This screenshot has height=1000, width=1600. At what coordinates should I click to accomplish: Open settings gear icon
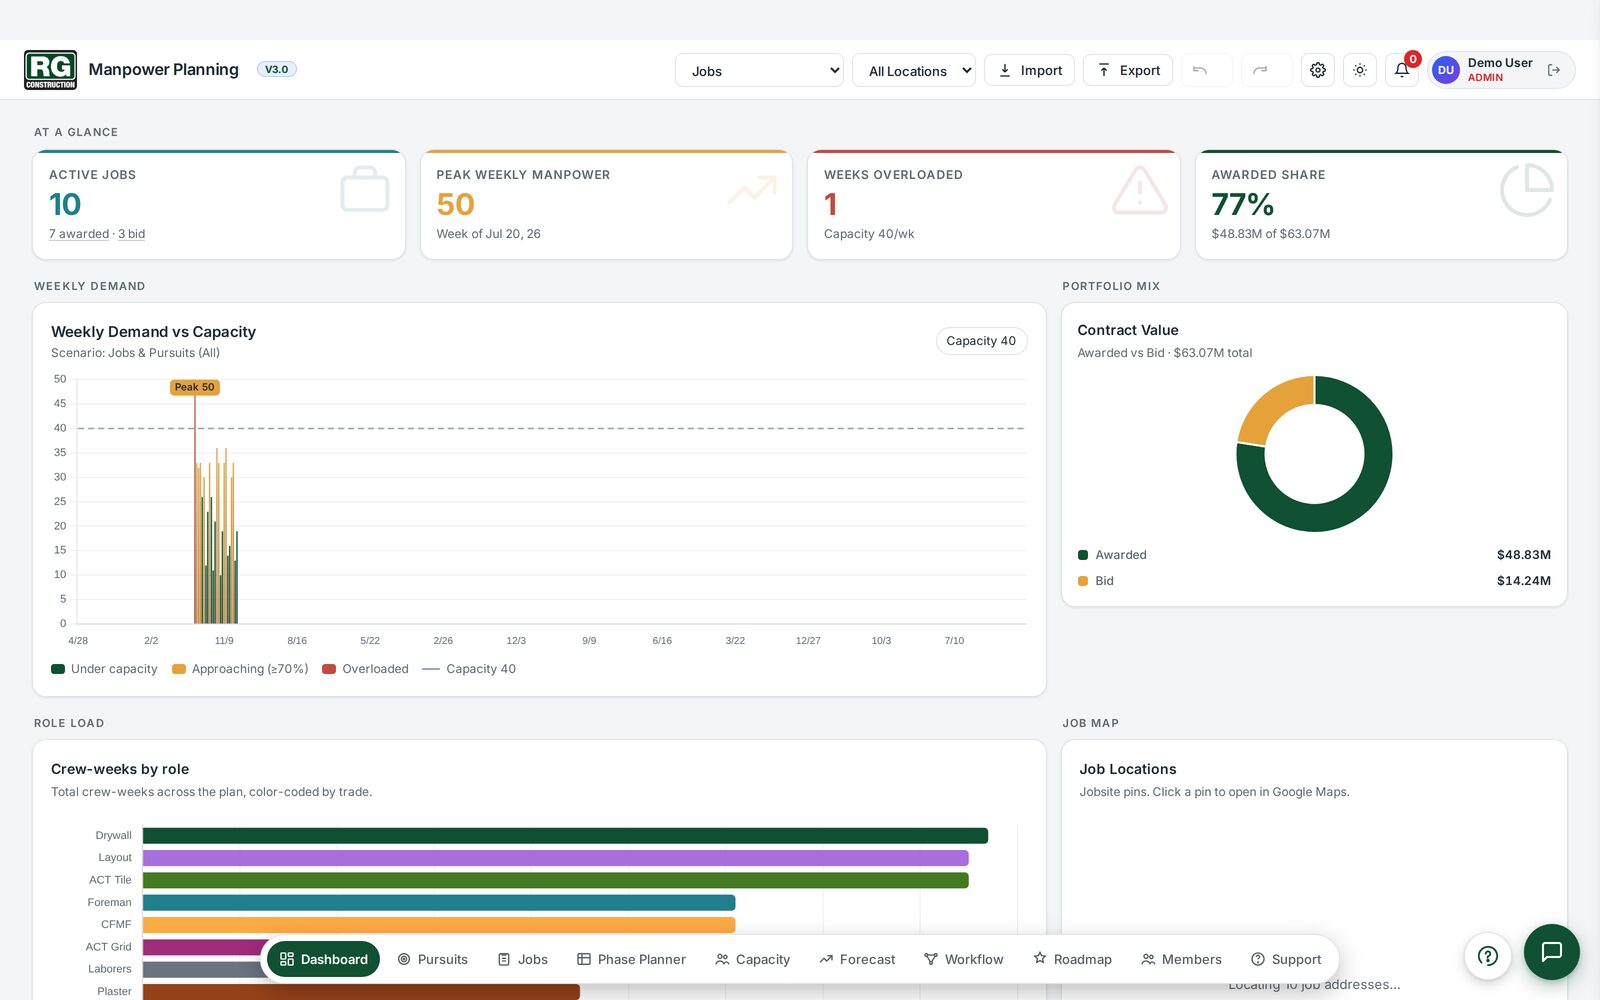click(x=1318, y=70)
